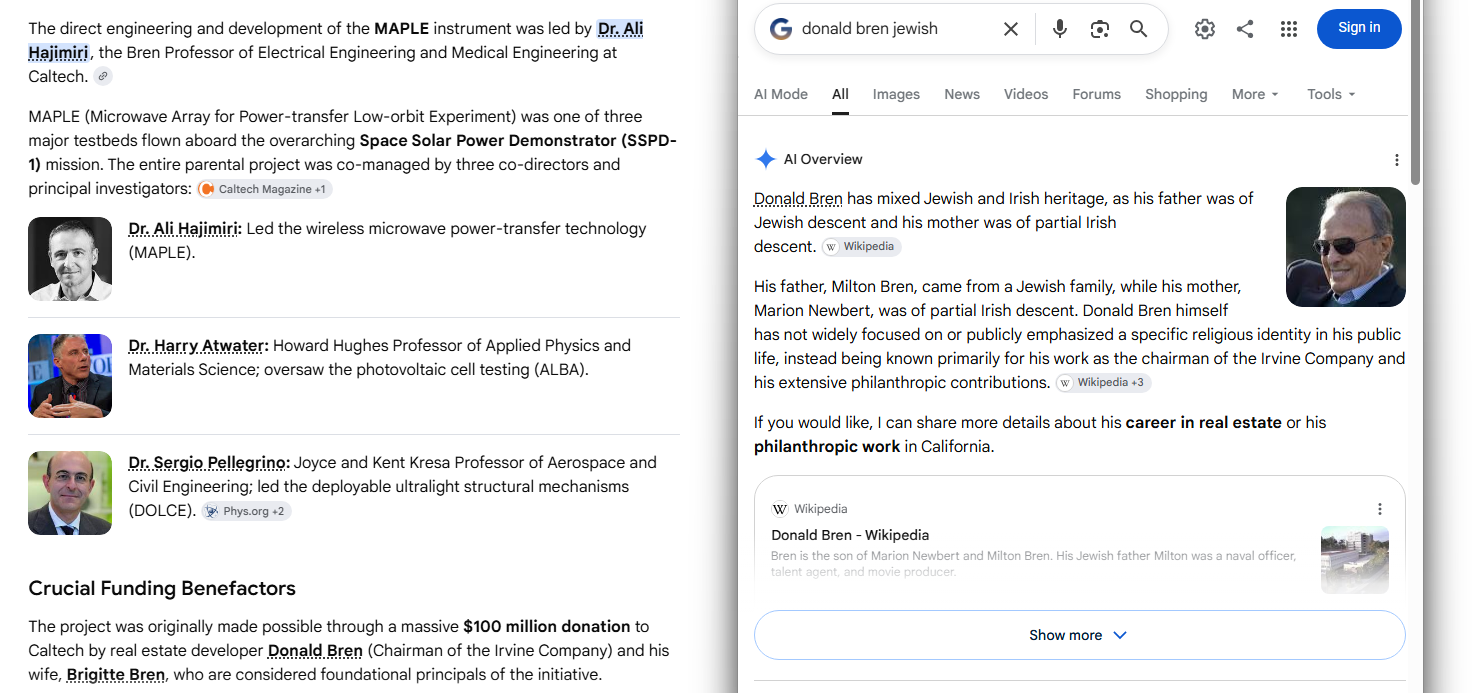The height and width of the screenshot is (693, 1484).
Task: Expand the More search filters dropdown
Action: pyautogui.click(x=1255, y=94)
